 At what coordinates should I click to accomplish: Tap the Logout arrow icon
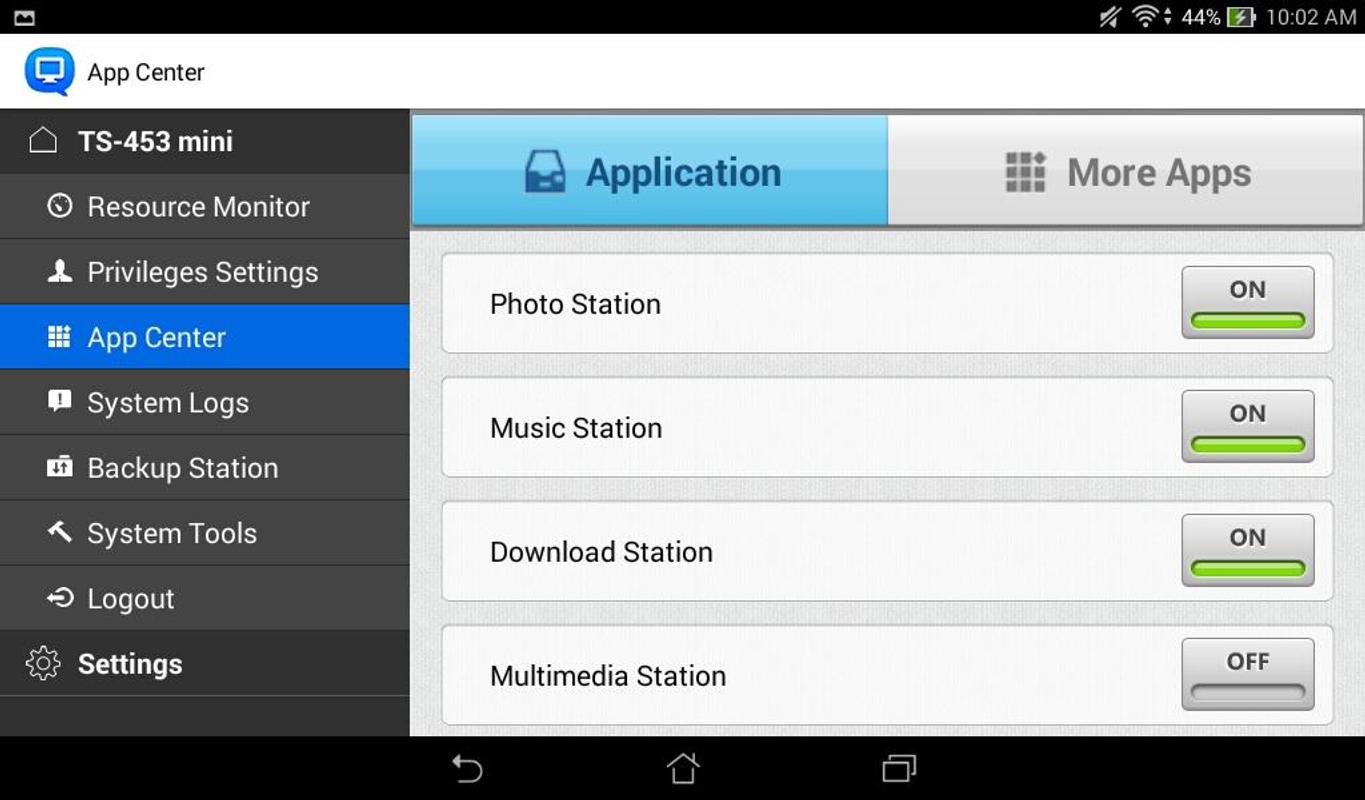tap(60, 598)
